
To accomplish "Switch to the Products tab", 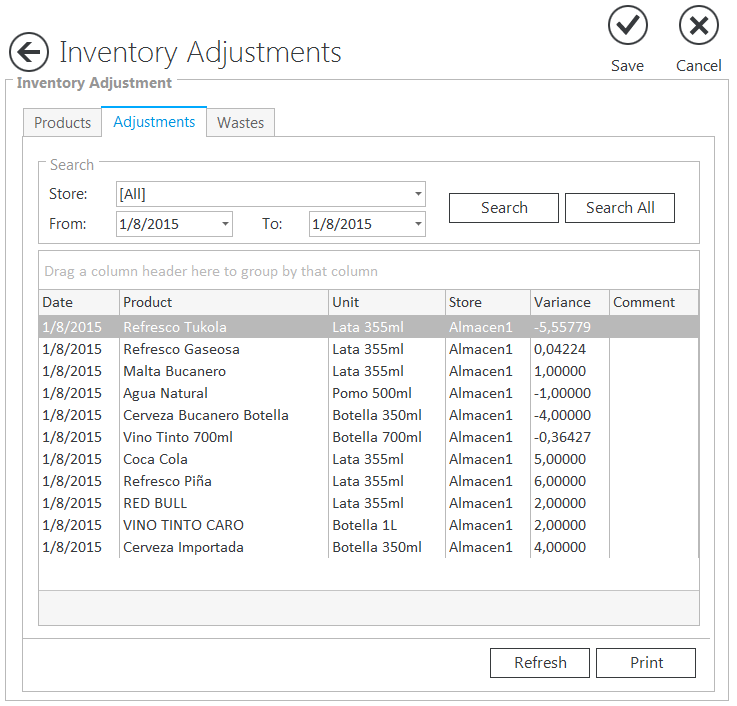I will tap(62, 123).
